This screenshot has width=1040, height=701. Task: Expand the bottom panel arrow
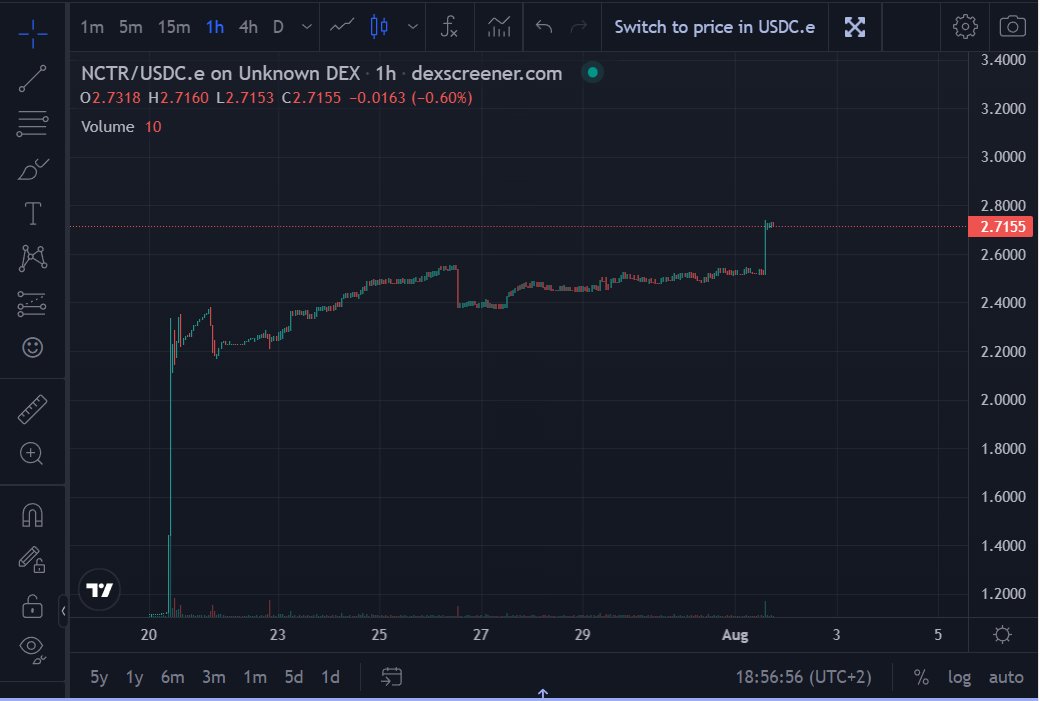[543, 693]
